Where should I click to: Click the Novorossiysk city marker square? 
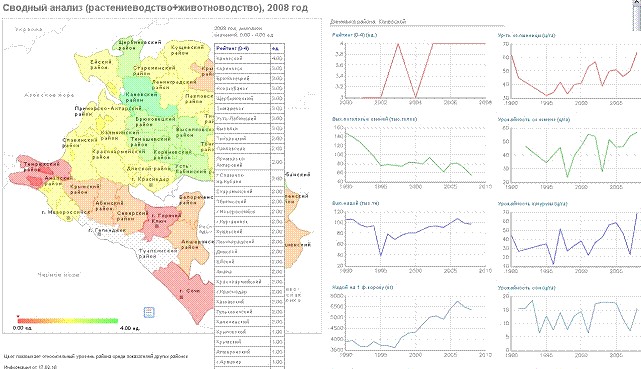[x=69, y=218]
